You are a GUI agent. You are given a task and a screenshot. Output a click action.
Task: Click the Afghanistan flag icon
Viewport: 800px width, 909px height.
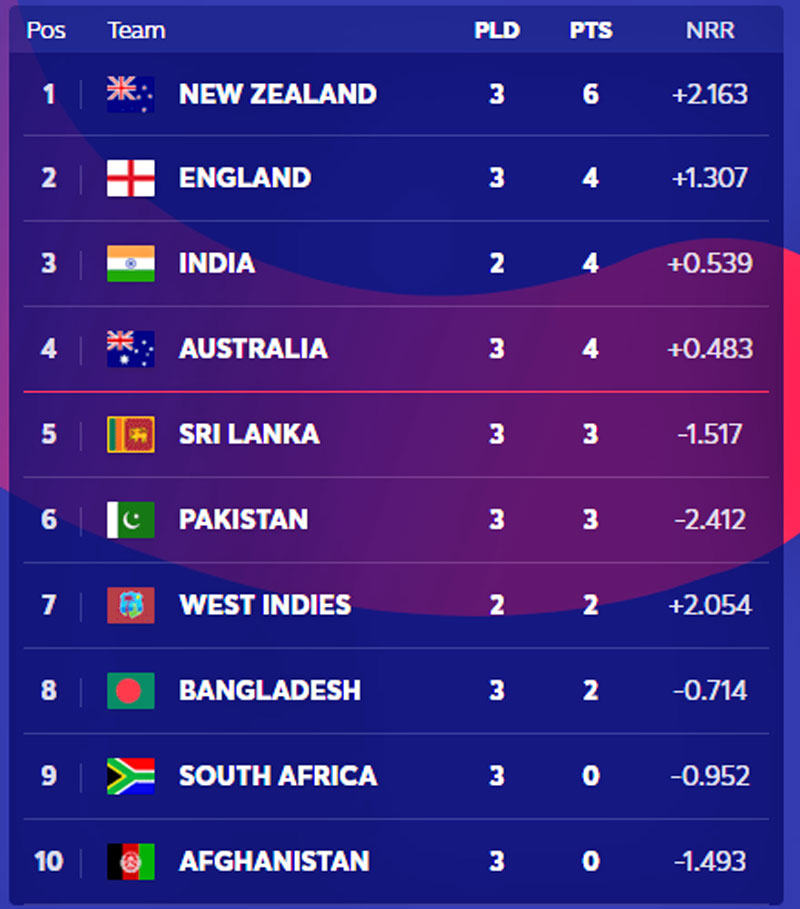pyautogui.click(x=131, y=861)
